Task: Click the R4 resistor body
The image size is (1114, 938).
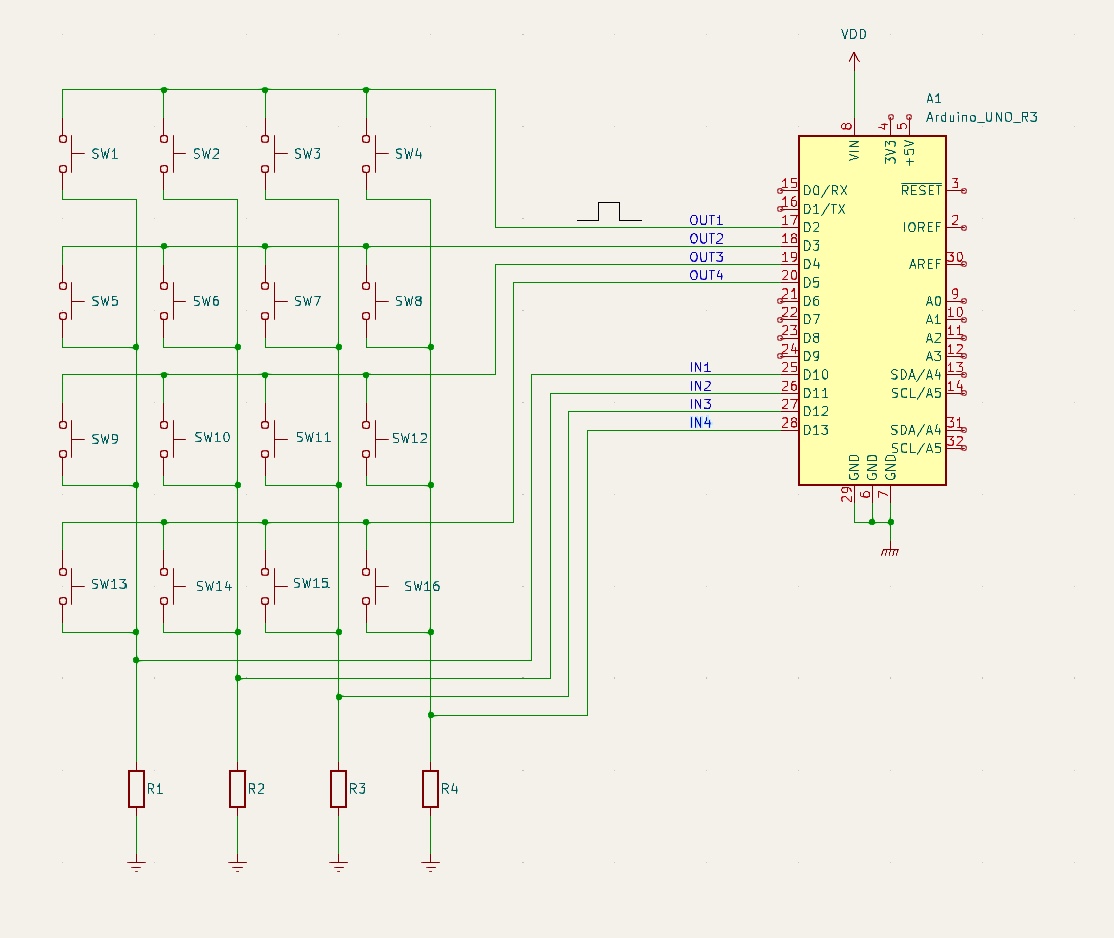Action: click(430, 788)
